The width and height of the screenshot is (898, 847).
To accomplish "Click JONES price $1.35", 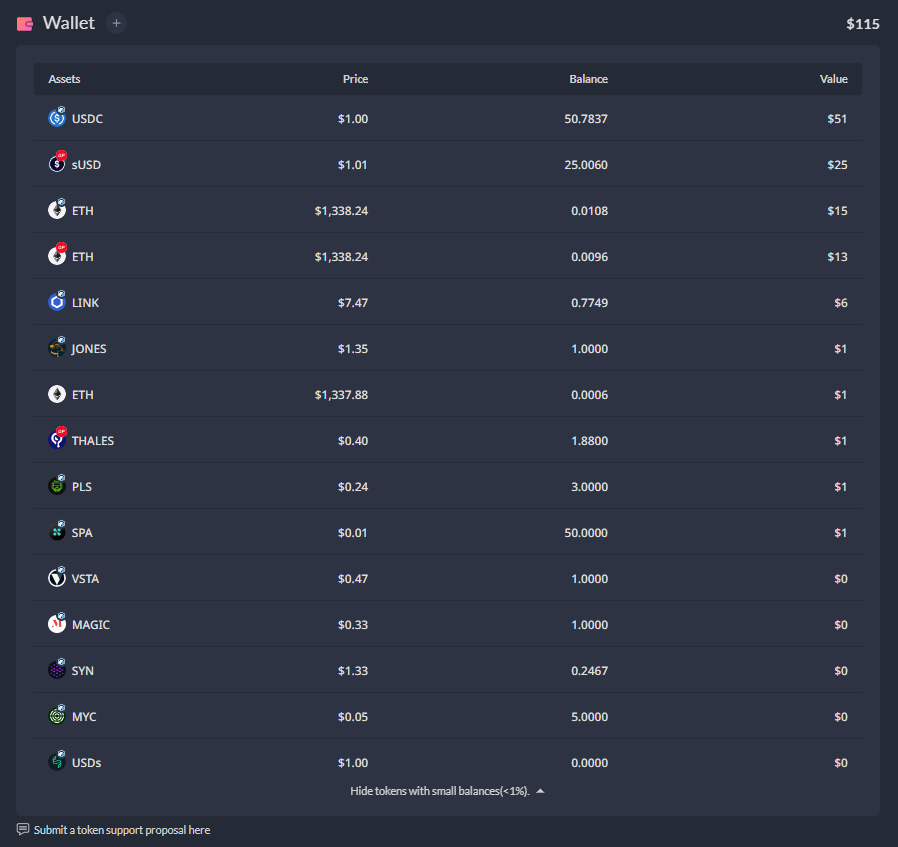I will 353,349.
